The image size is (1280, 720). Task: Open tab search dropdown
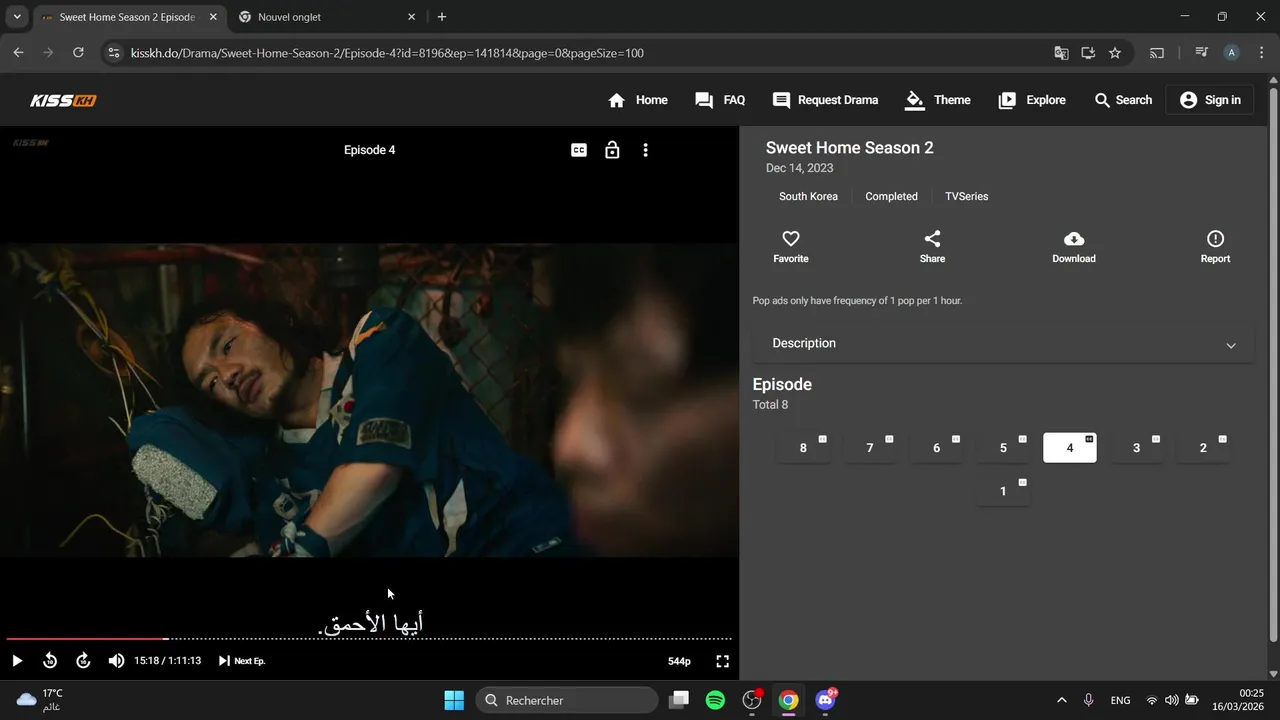click(16, 17)
